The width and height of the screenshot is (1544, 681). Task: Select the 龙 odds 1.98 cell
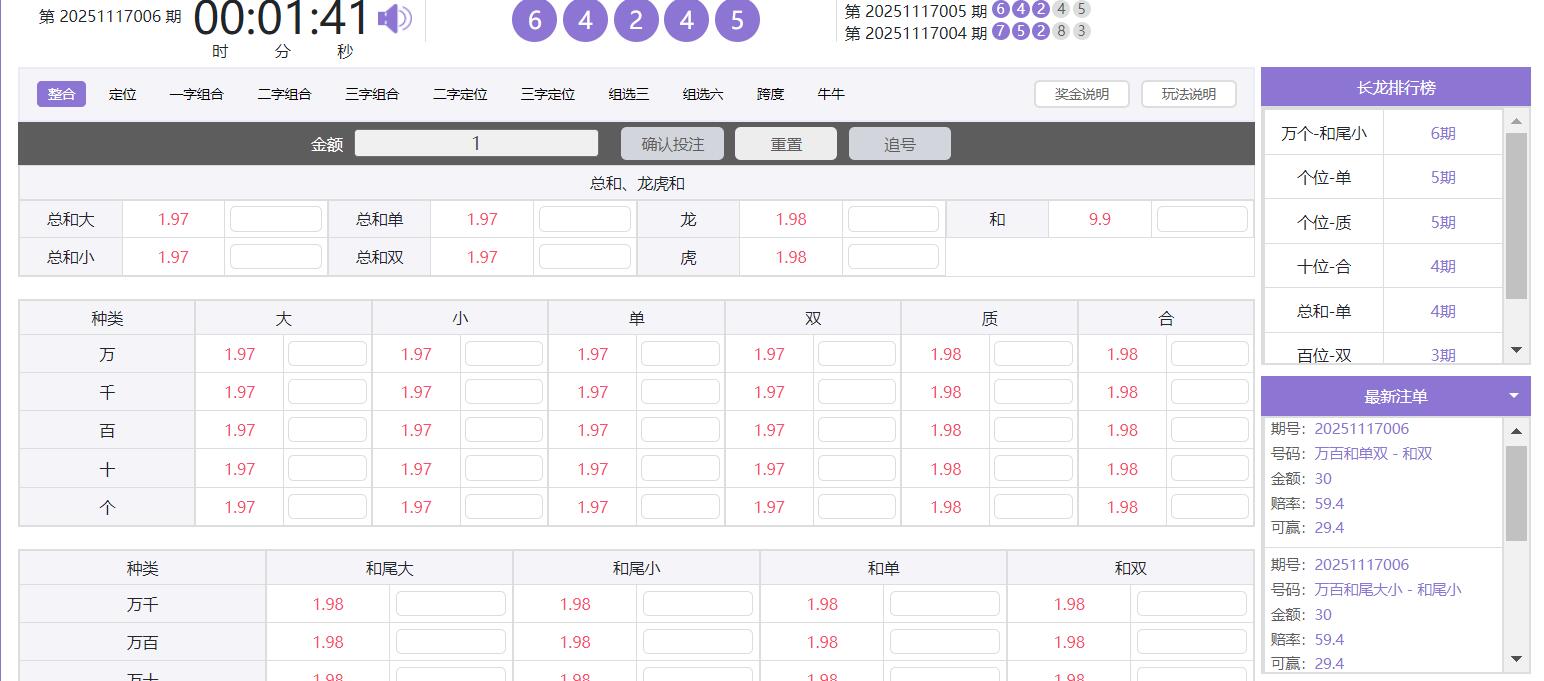pos(790,219)
